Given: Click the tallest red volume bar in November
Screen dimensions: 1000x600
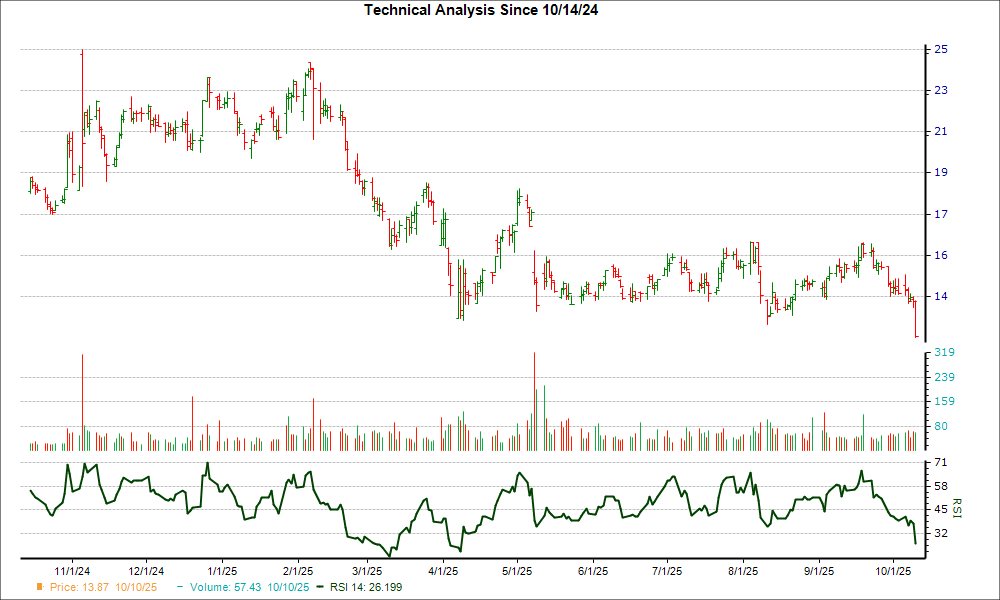Looking at the screenshot, I should 82,400.
